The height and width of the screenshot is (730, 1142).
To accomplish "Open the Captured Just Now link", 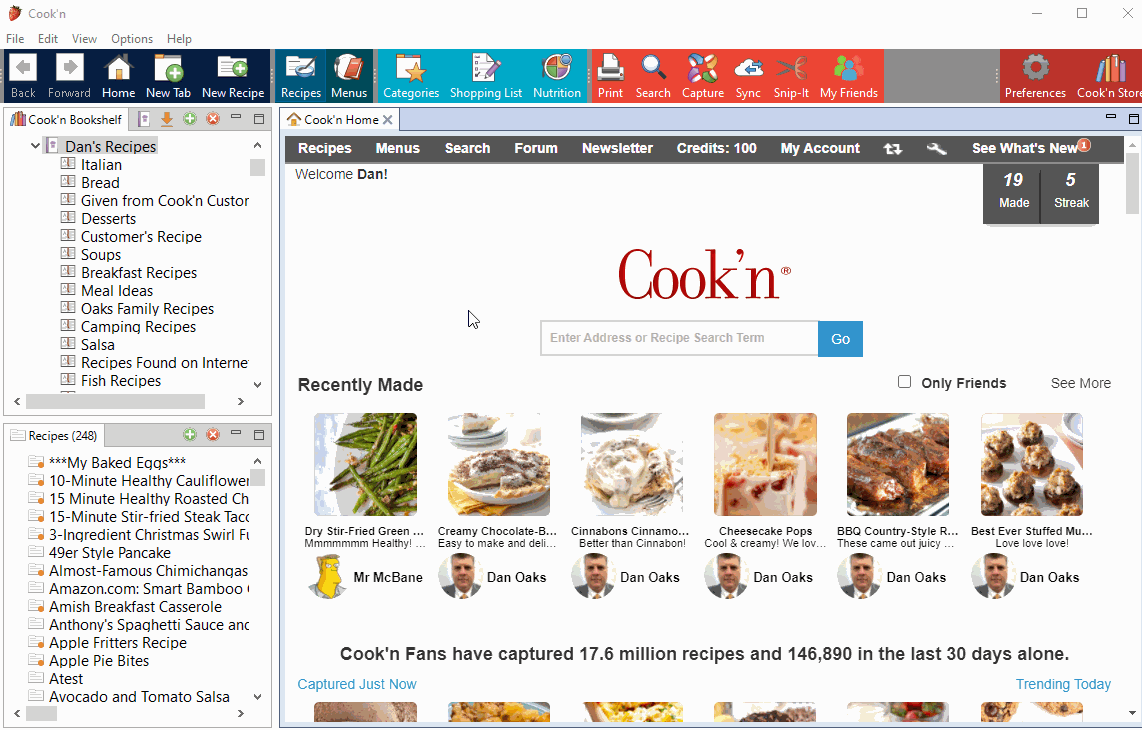I will (x=357, y=684).
